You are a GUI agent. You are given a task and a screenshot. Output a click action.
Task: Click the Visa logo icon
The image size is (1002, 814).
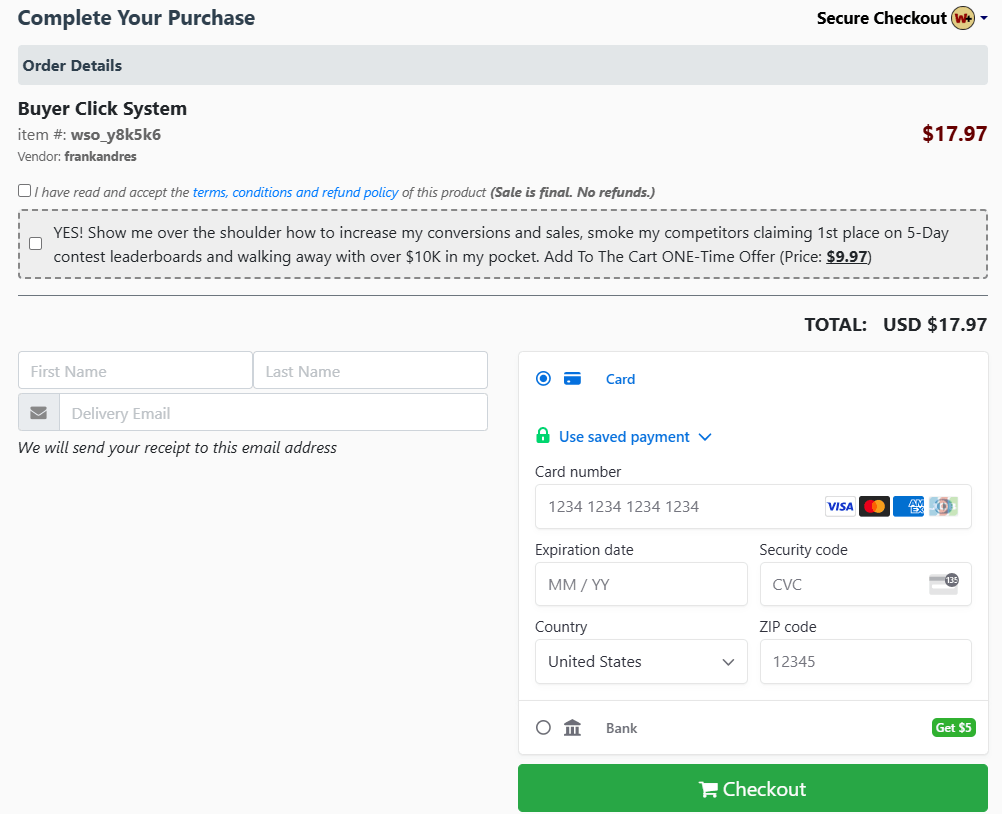(840, 507)
